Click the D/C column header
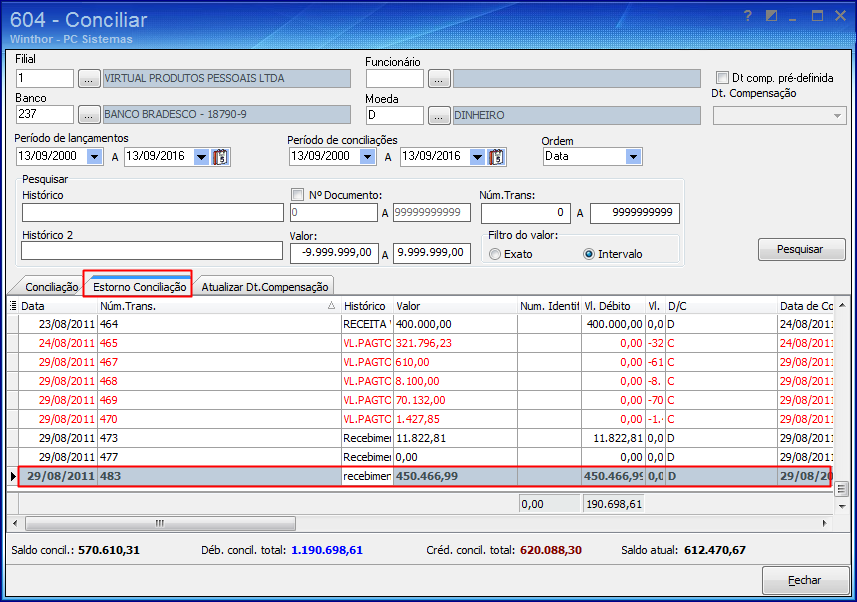857x602 pixels. (721, 306)
